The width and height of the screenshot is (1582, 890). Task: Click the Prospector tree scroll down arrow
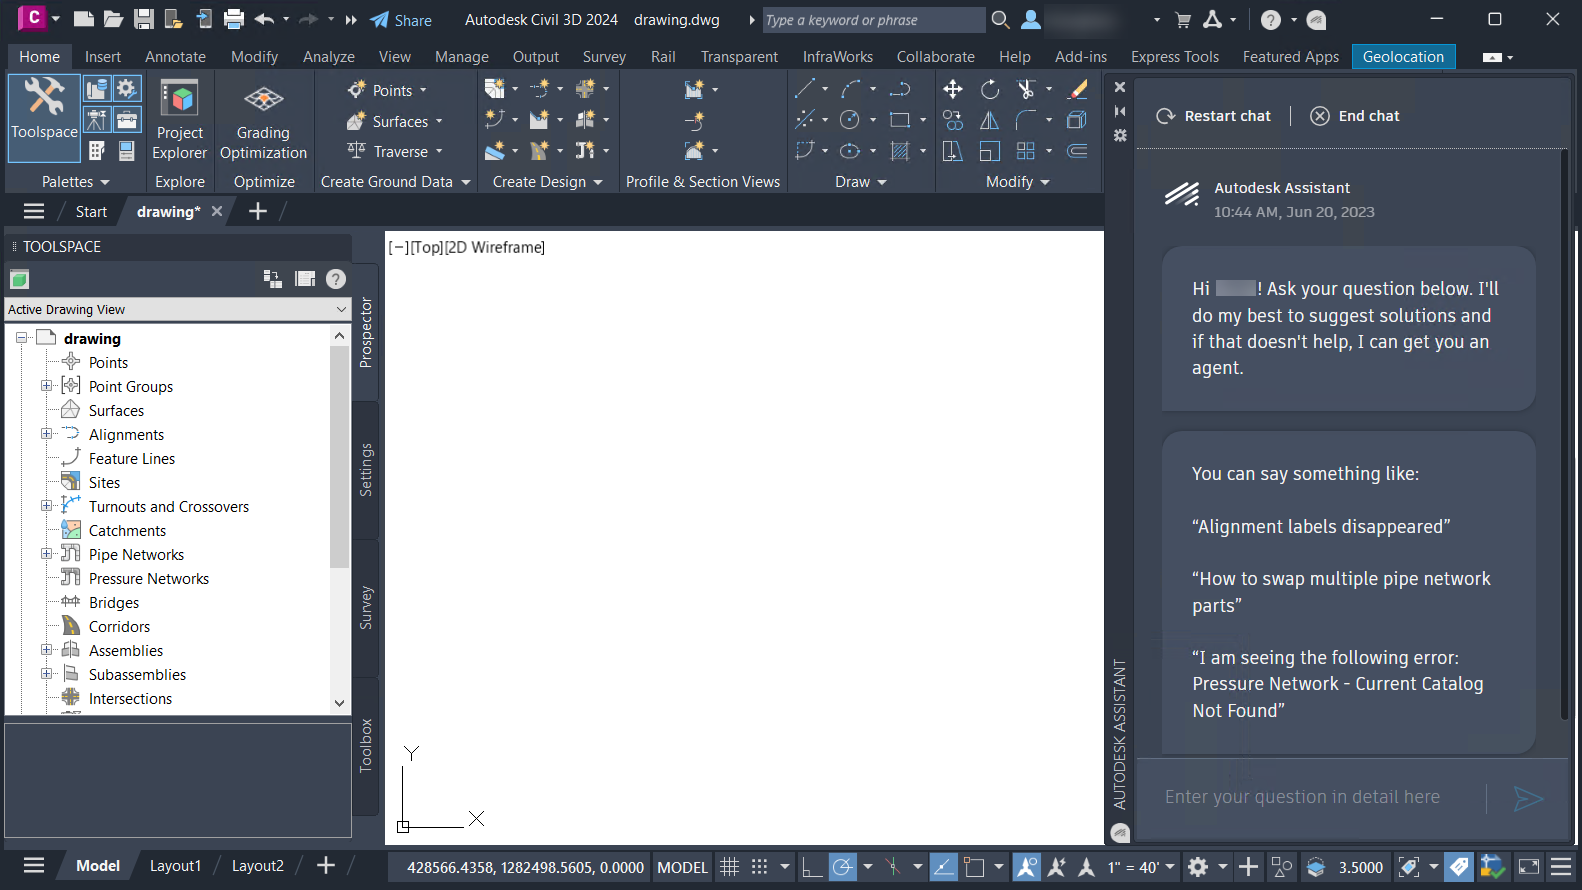(339, 703)
